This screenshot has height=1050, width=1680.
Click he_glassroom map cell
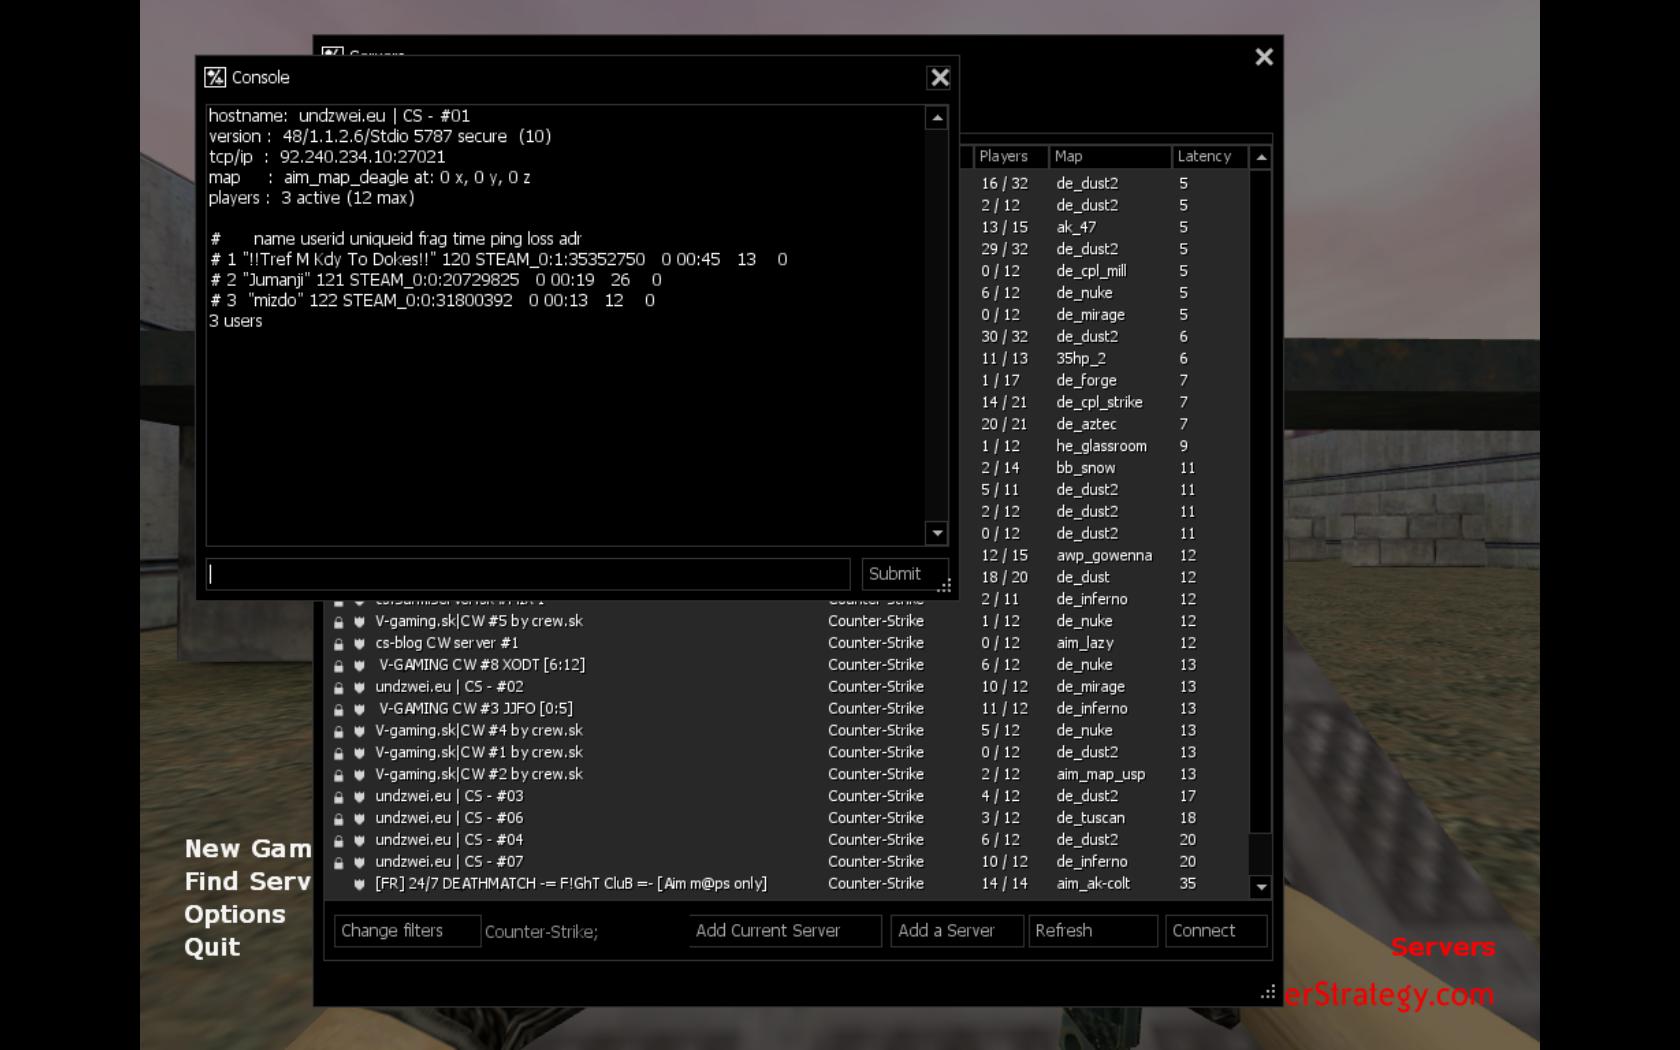click(1101, 447)
